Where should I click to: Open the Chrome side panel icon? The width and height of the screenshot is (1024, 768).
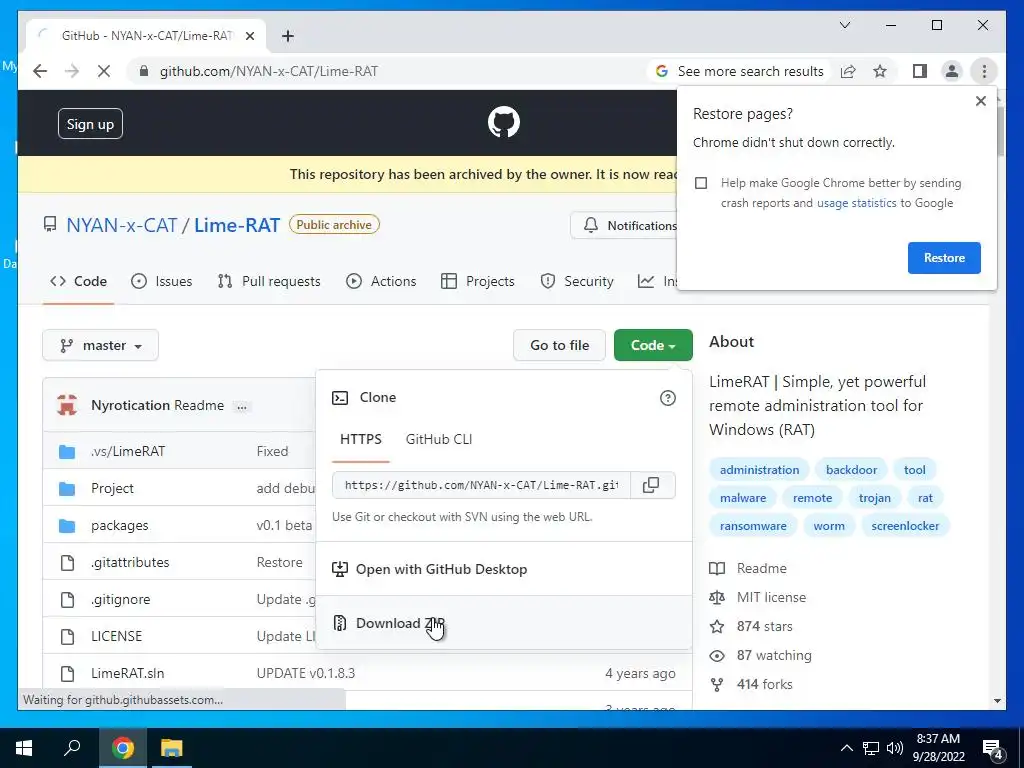click(920, 71)
